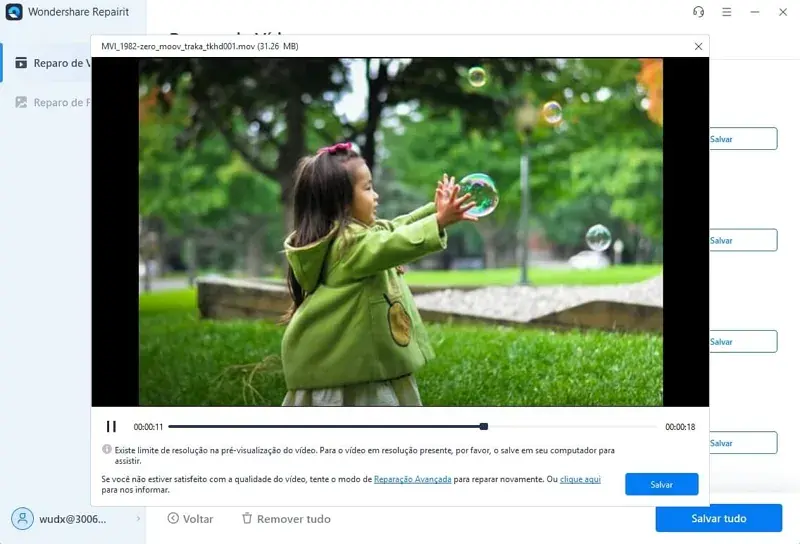The width and height of the screenshot is (800, 544).
Task: Click the user avatar icon for wudx account
Action: [22, 518]
